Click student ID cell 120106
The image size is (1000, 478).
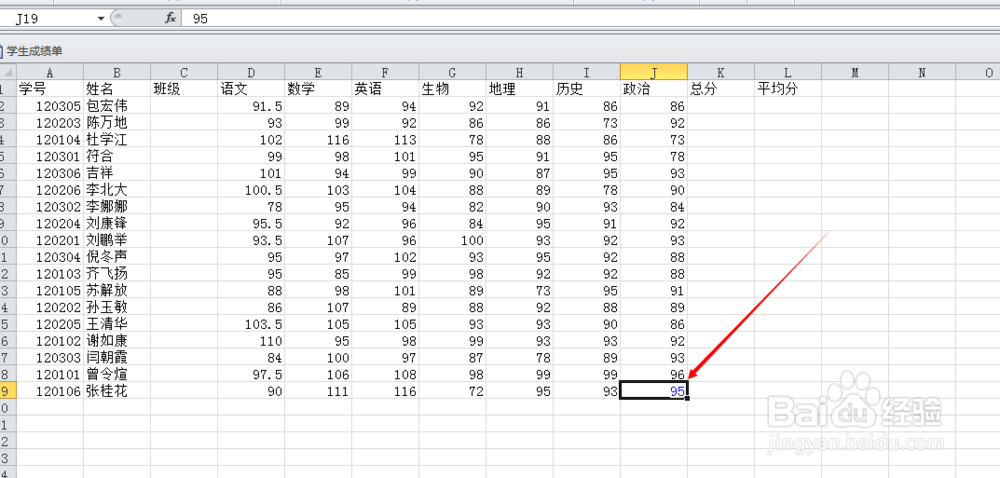pyautogui.click(x=50, y=391)
